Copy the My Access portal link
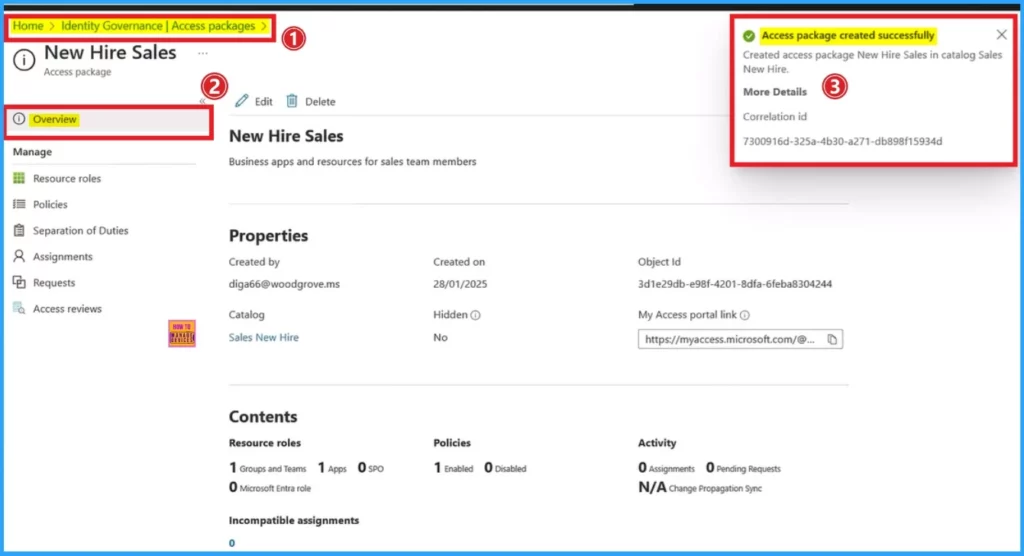The height and width of the screenshot is (556, 1024). click(x=832, y=340)
